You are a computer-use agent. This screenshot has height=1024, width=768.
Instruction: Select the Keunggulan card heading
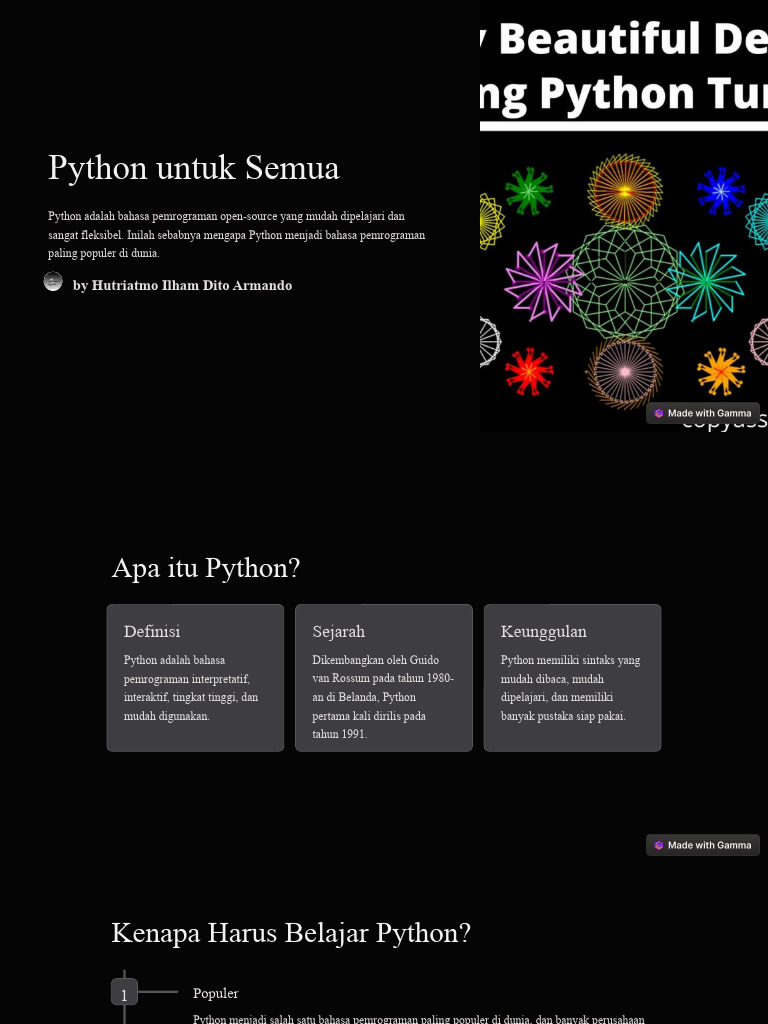(x=543, y=632)
